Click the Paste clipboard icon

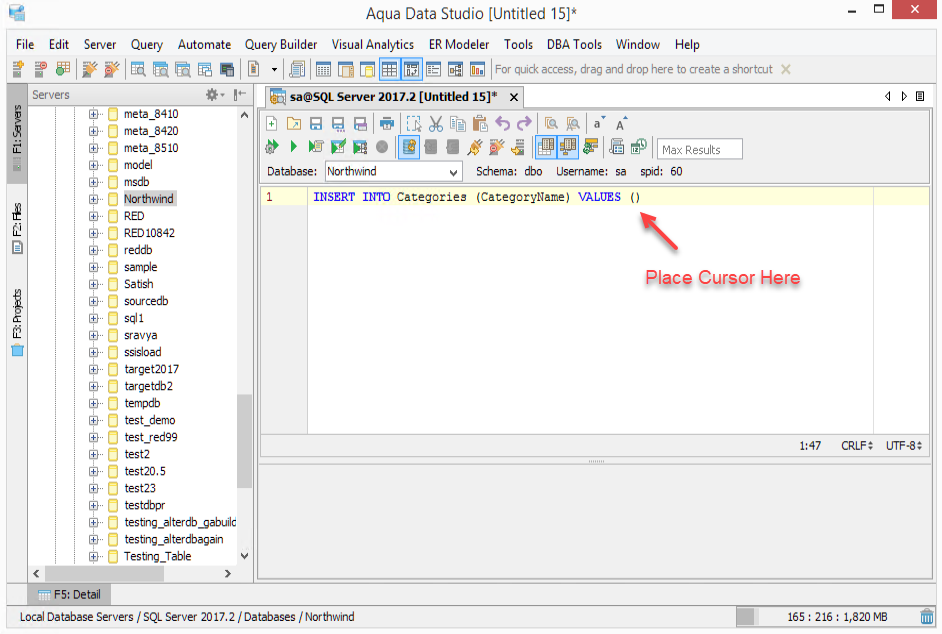coord(480,124)
